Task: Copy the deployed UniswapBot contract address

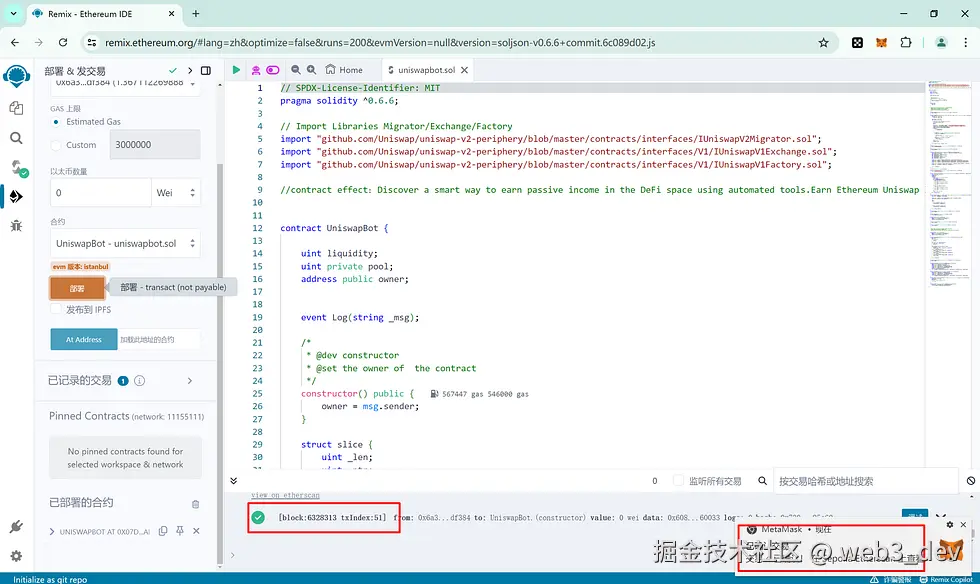Action: click(163, 531)
